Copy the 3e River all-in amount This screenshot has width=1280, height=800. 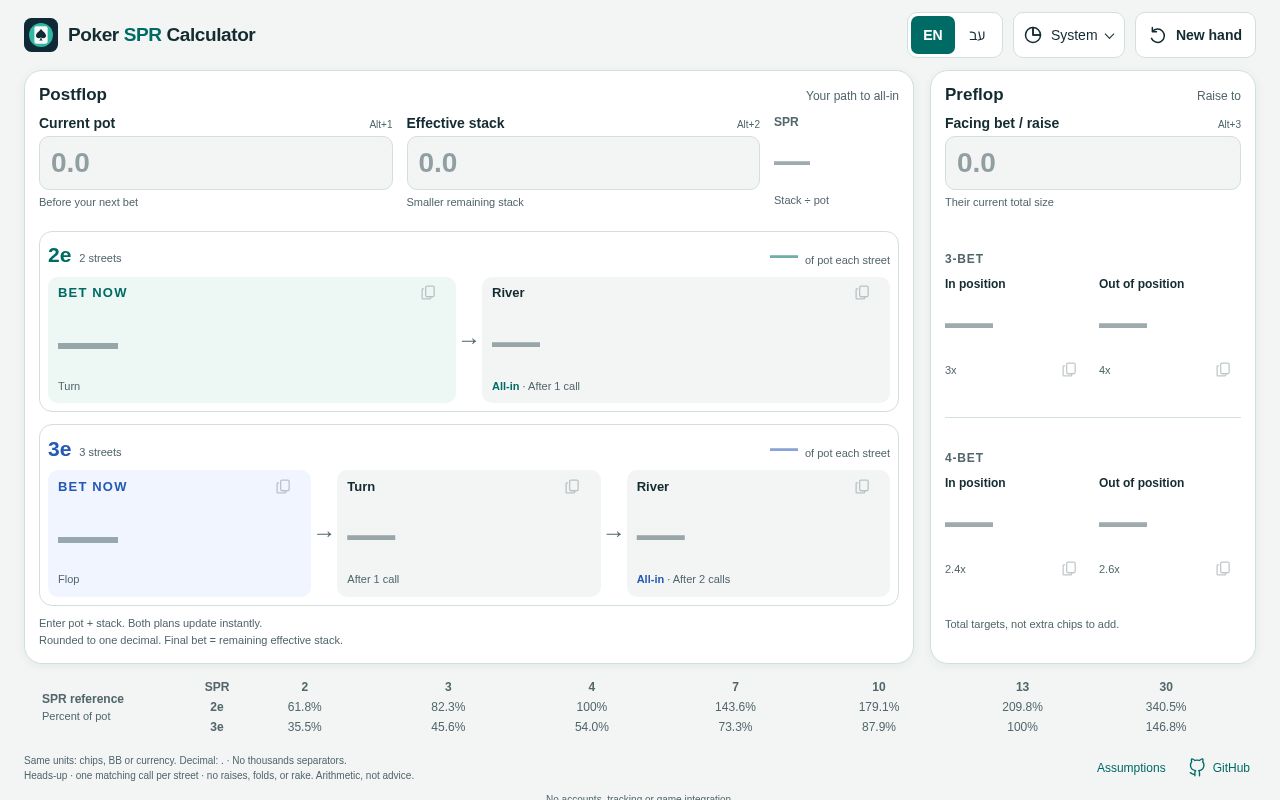862,487
